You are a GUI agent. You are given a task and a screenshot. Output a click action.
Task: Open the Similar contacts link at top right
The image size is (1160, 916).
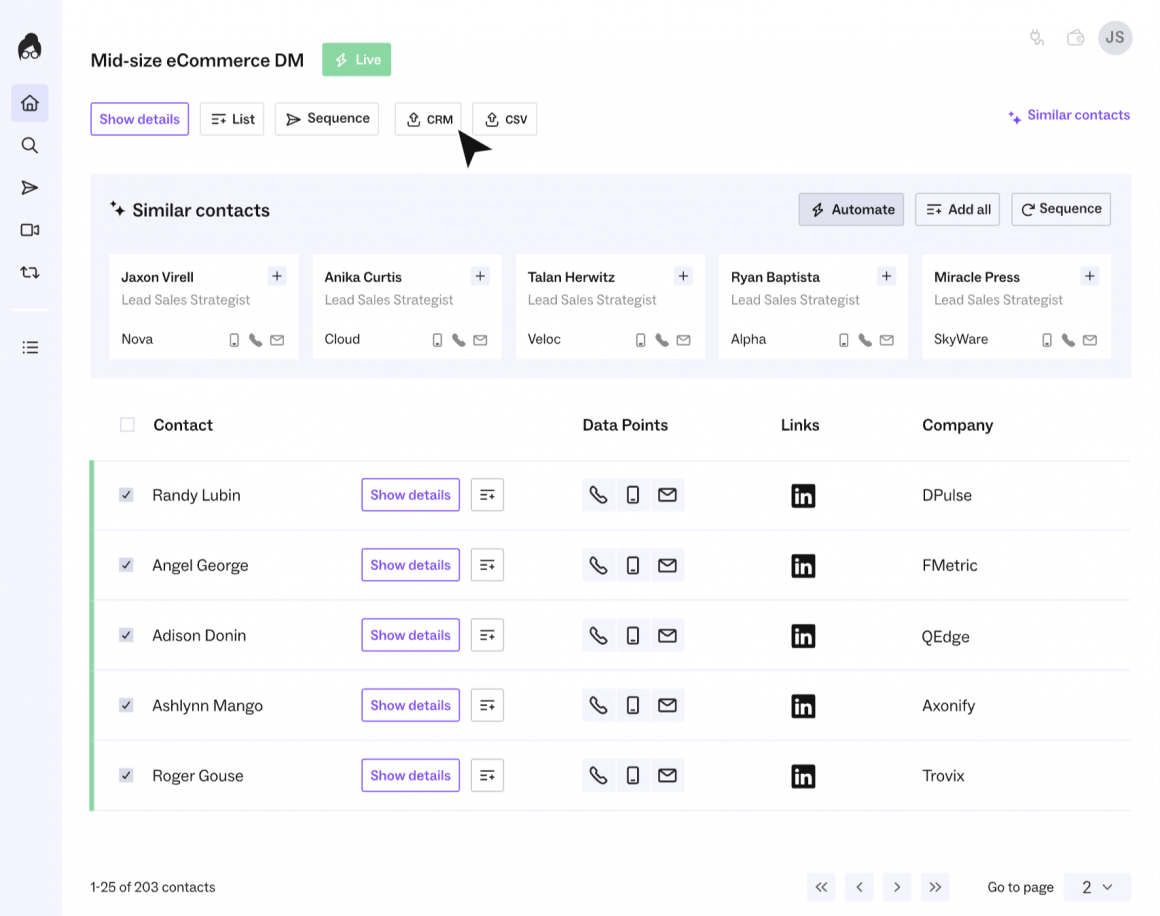pos(1068,115)
